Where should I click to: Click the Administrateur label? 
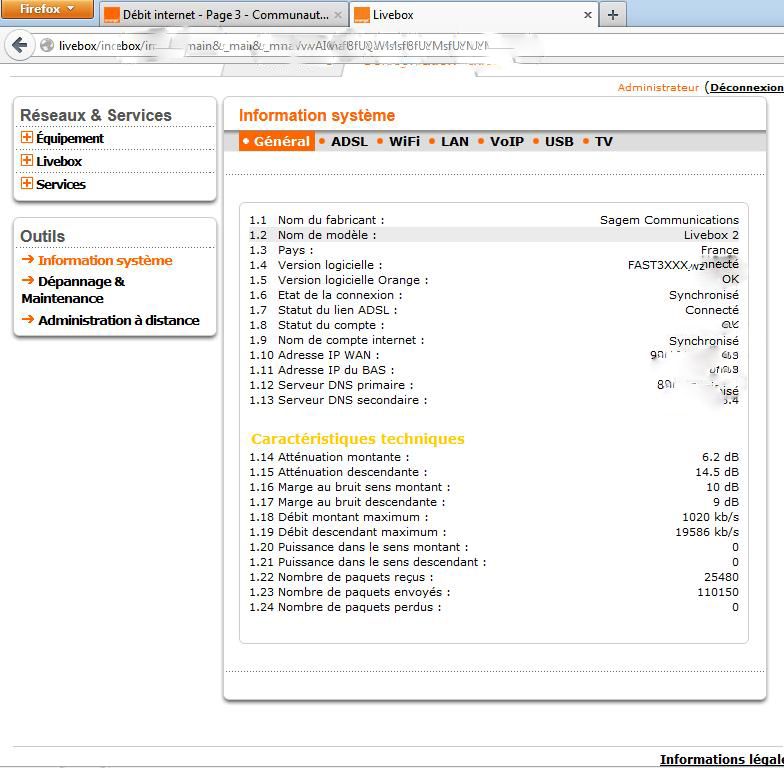[658, 88]
